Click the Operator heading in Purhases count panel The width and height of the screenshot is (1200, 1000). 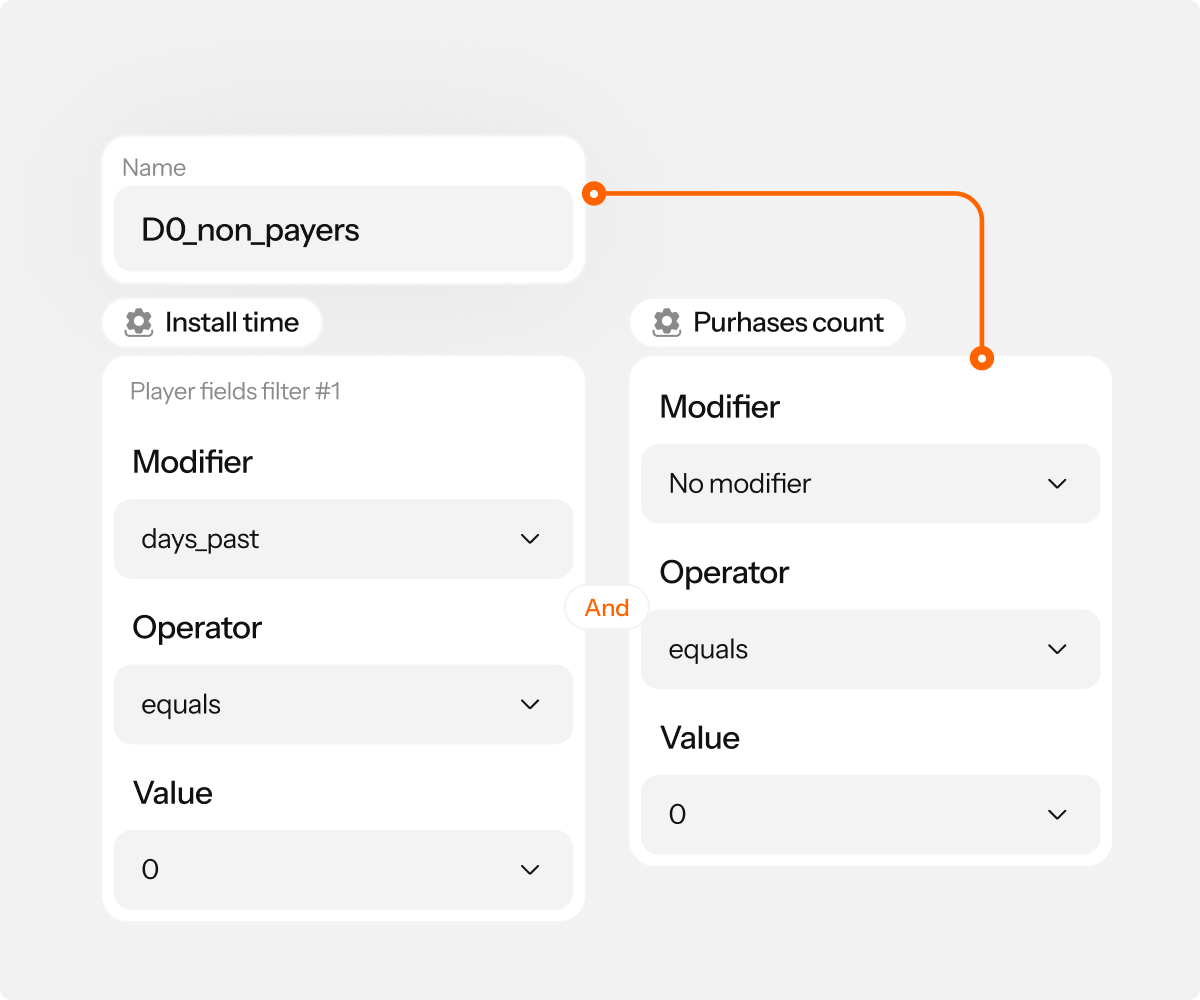pyautogui.click(x=725, y=573)
